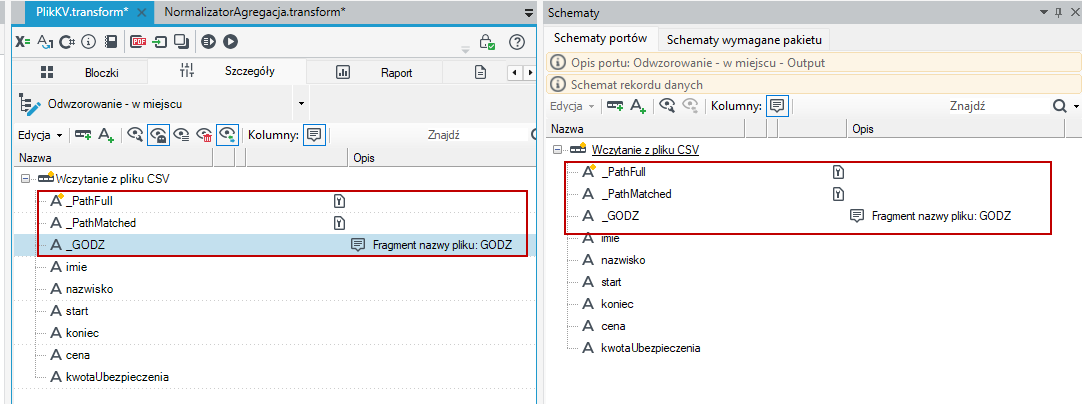Switch to the NormalizatorAgregacja.transform tab

coord(255,12)
